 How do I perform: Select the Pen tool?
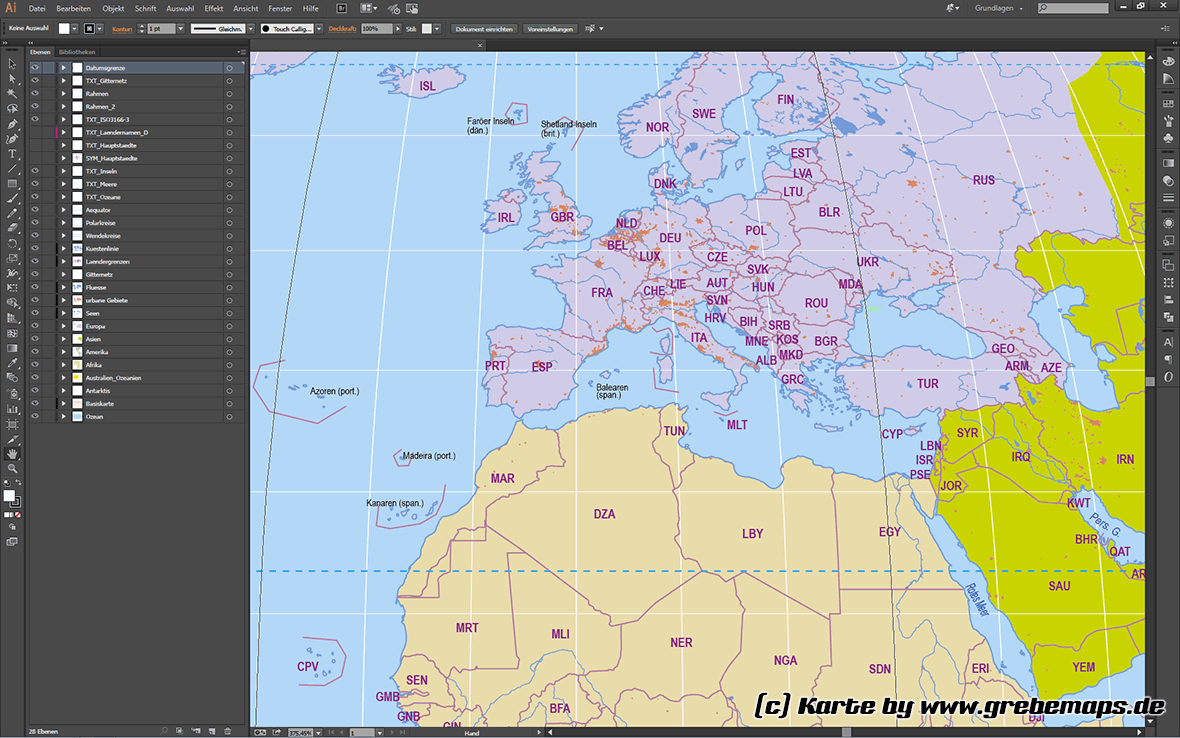12,124
